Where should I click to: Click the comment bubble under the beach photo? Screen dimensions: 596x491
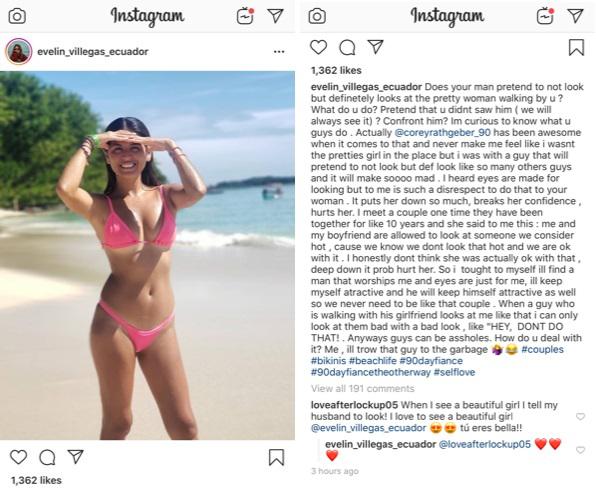[48, 457]
